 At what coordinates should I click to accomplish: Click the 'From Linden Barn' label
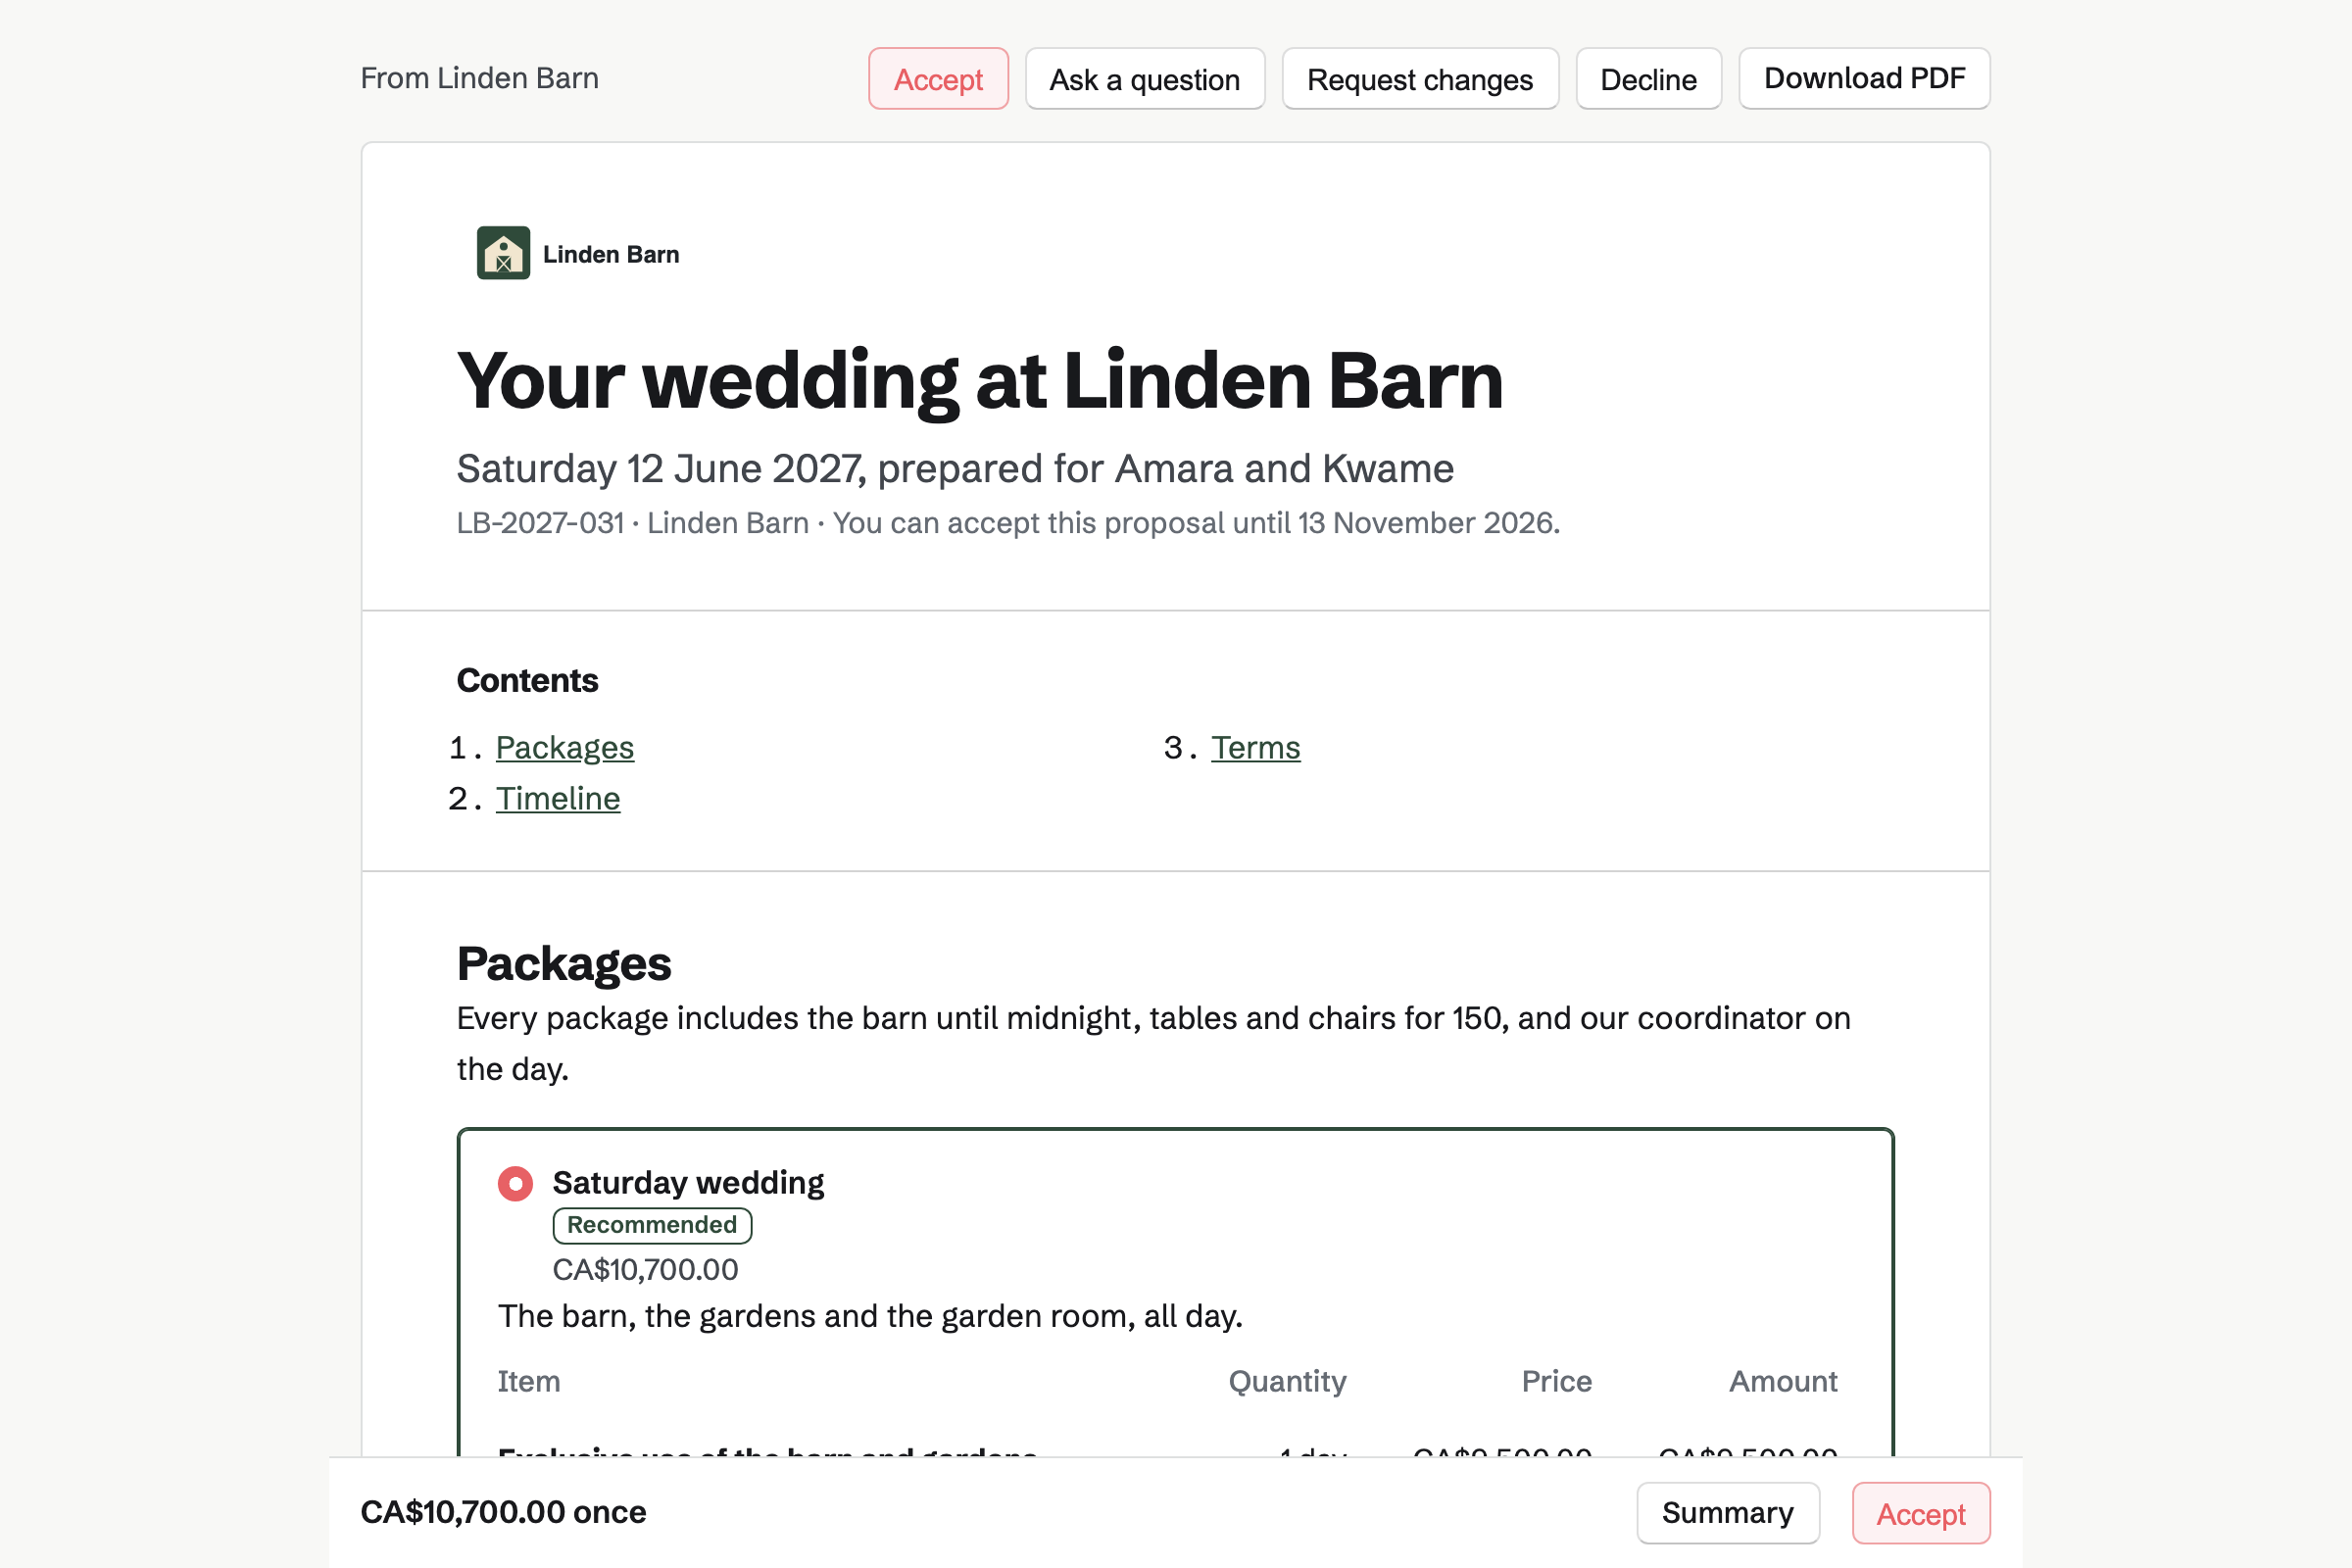point(479,78)
